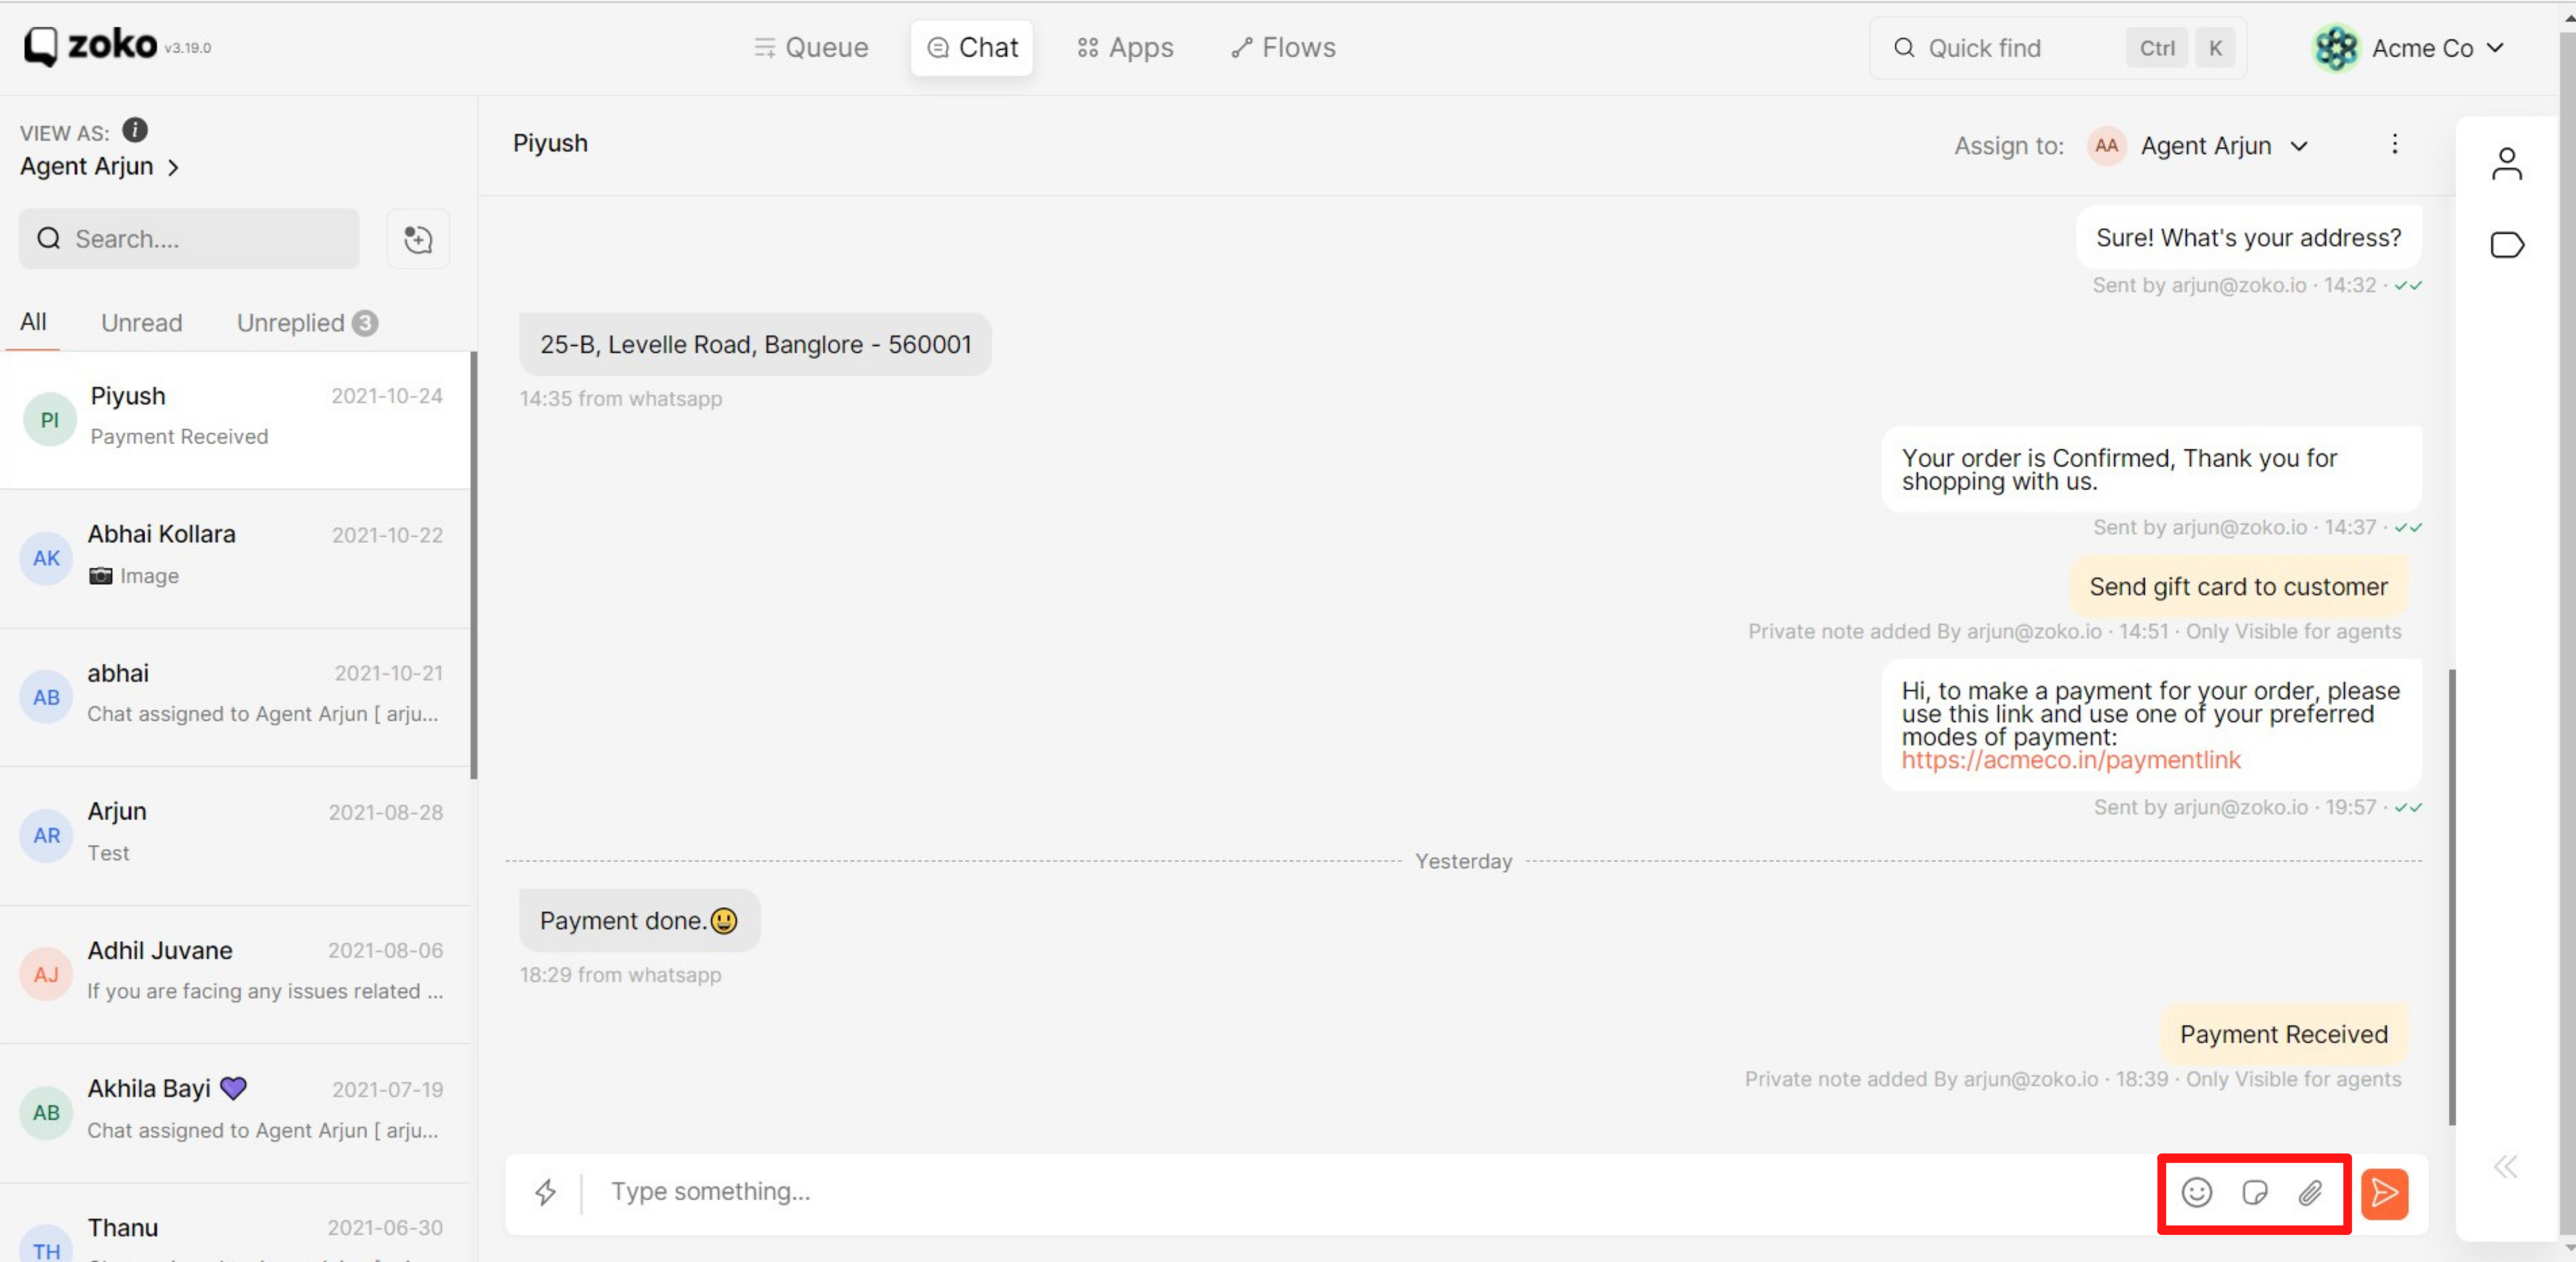Click the Quick find search box
2576x1262 pixels.
(2058, 48)
